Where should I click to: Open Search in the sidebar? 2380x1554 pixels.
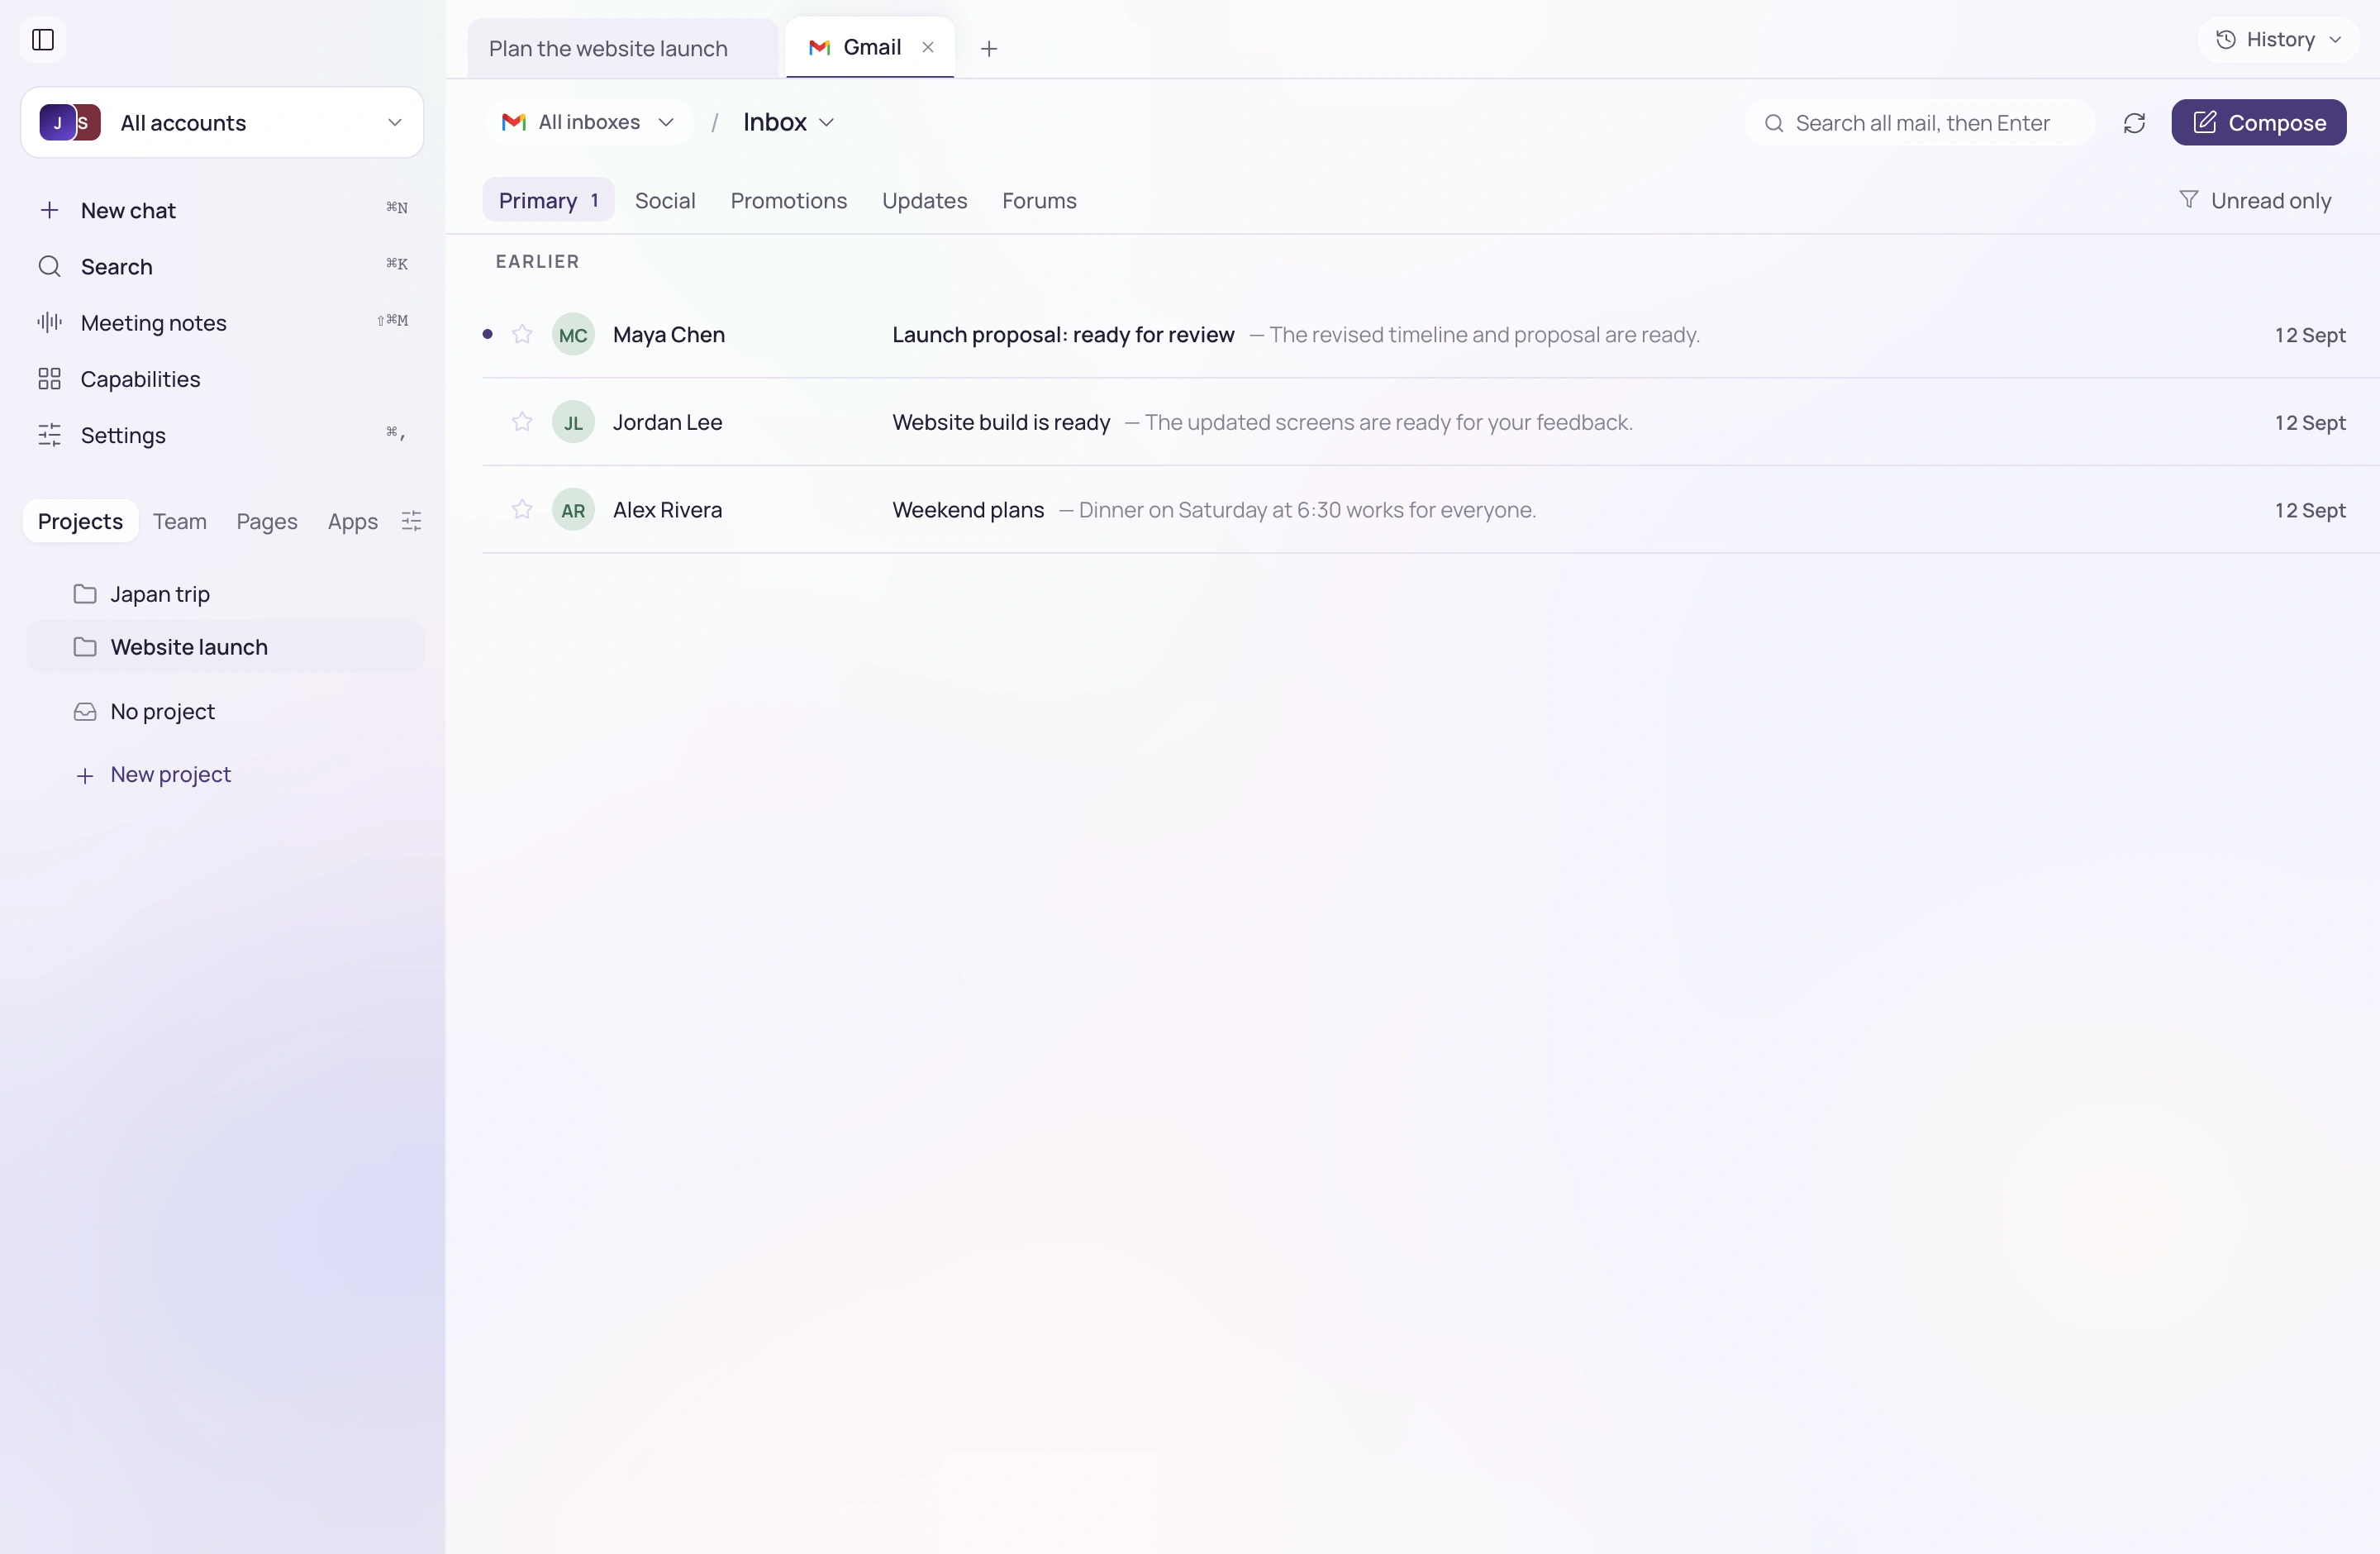pos(222,267)
